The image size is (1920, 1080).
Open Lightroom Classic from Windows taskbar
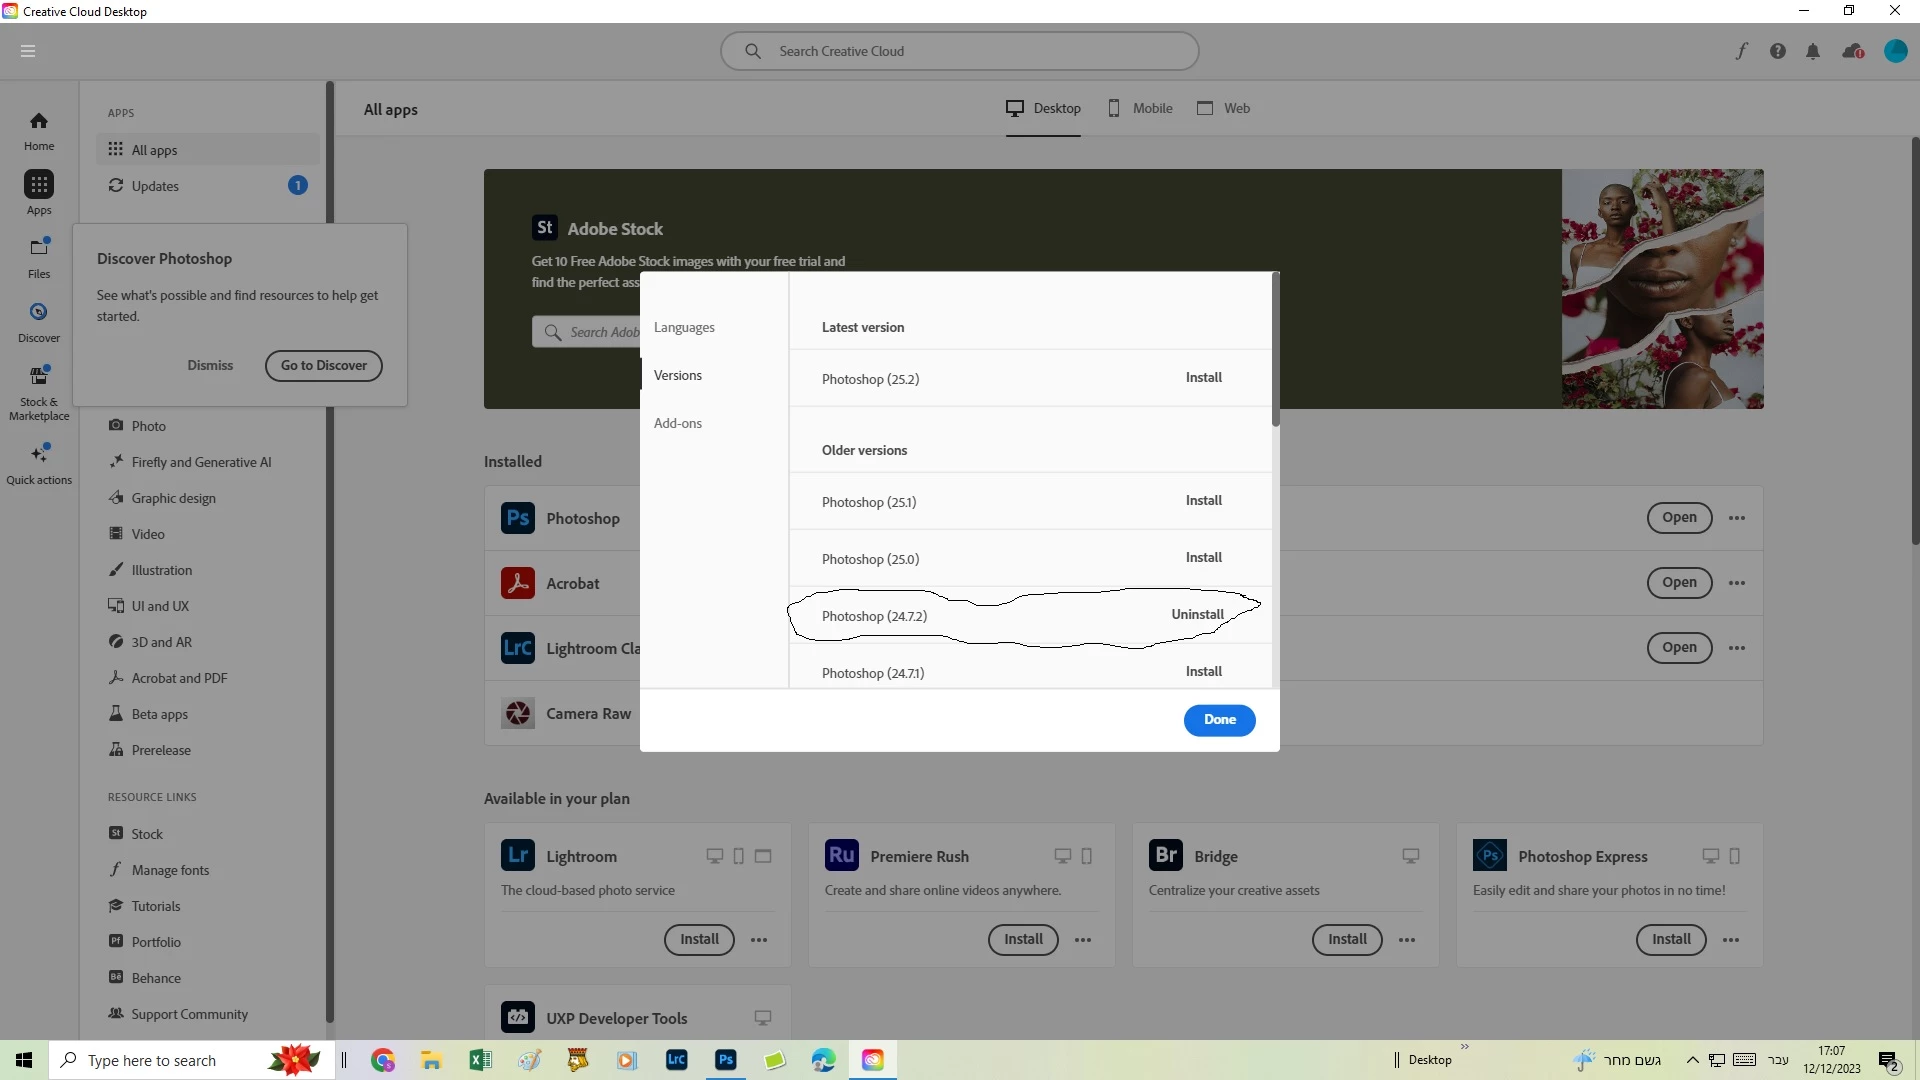coord(677,1060)
